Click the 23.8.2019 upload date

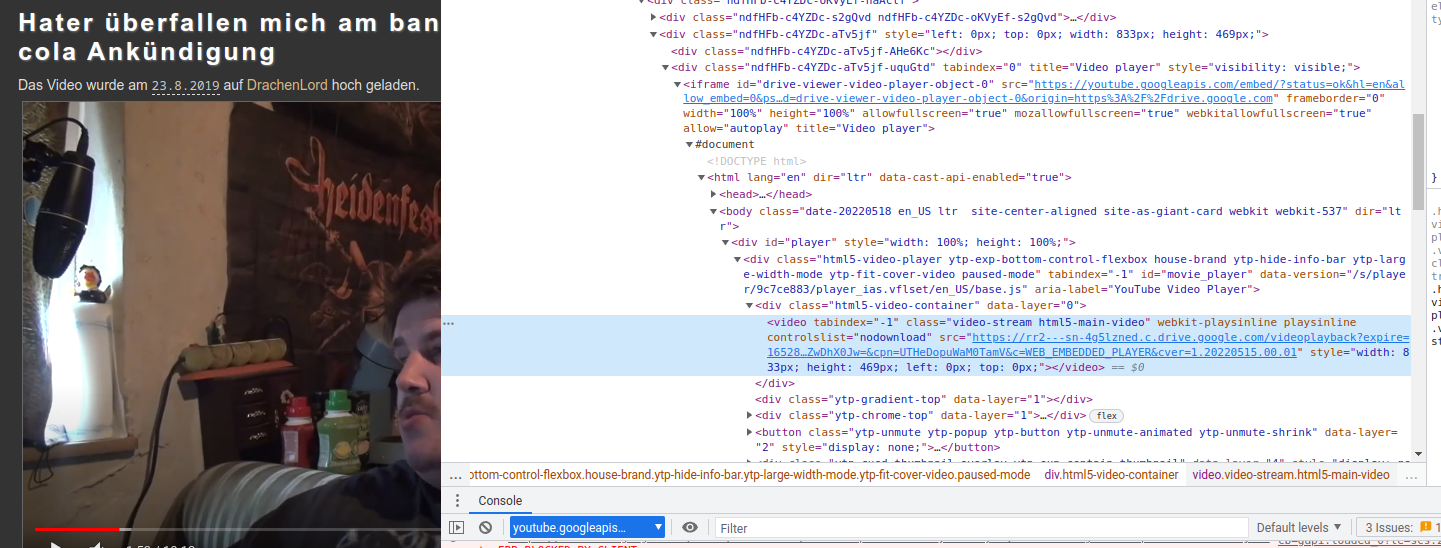point(185,86)
